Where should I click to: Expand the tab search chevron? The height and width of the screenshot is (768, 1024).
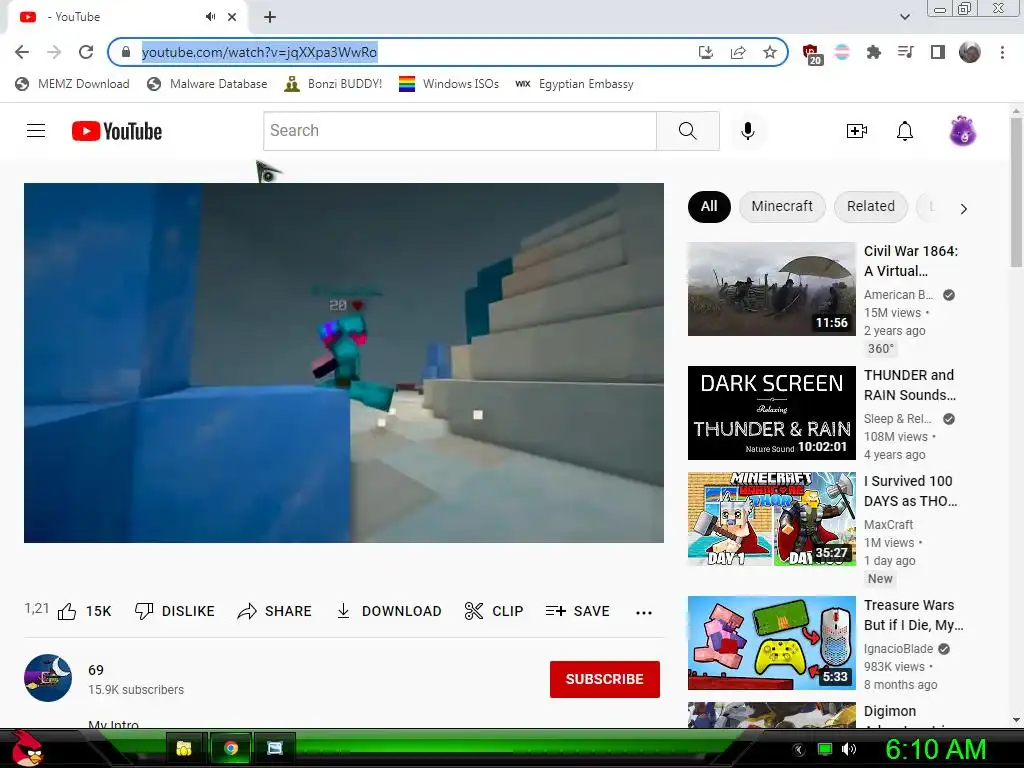904,17
